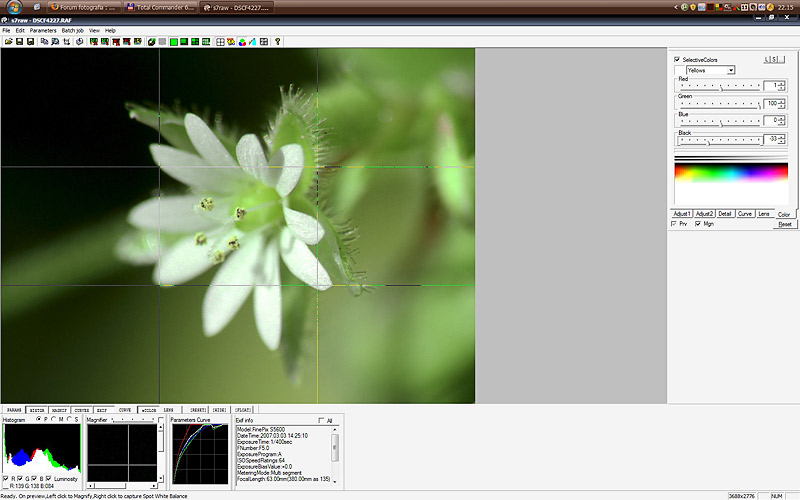The height and width of the screenshot is (500, 800).
Task: Click the cyan and red levels toolbar icon
Action: tap(253, 42)
